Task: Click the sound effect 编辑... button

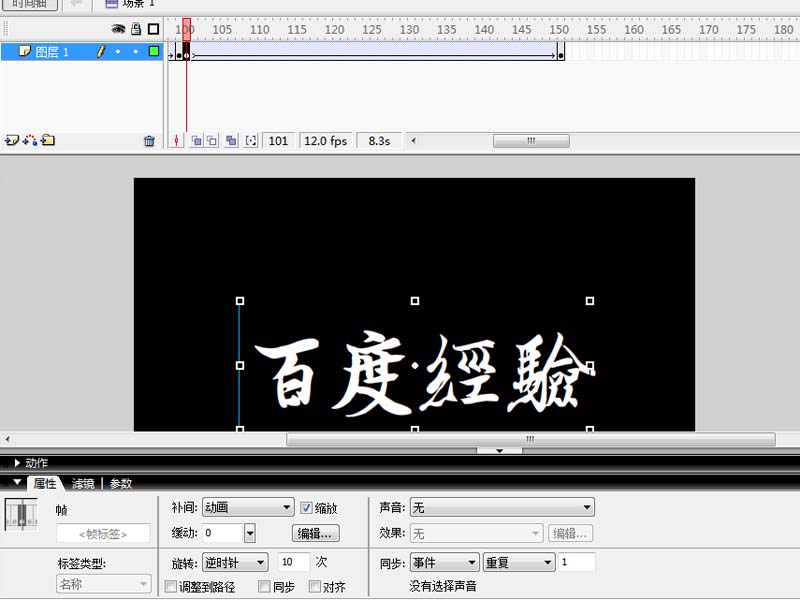Action: [x=571, y=534]
